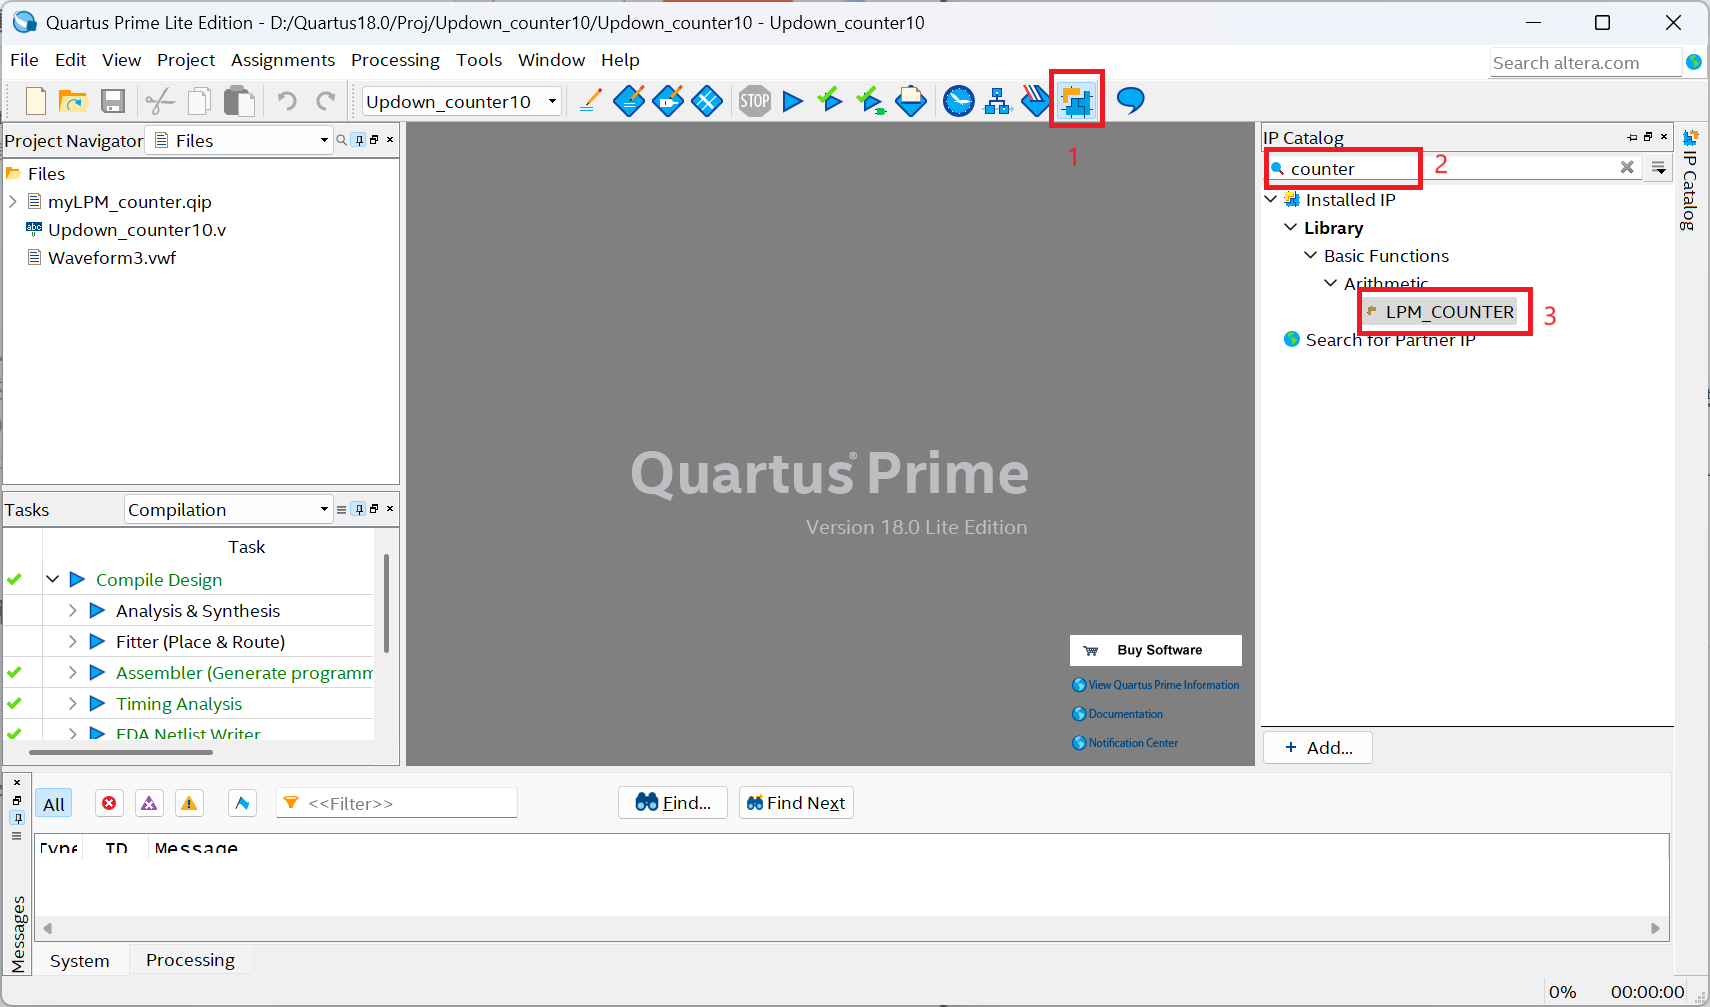Undo the last action

pyautogui.click(x=287, y=101)
